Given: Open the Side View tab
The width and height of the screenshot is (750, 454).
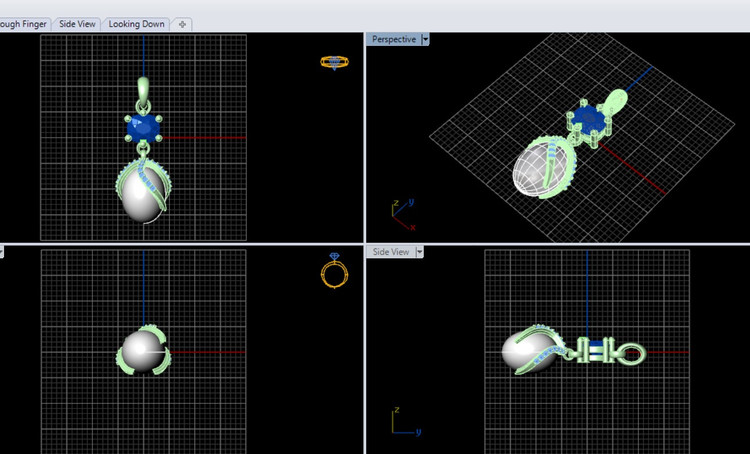Looking at the screenshot, I should pyautogui.click(x=76, y=24).
